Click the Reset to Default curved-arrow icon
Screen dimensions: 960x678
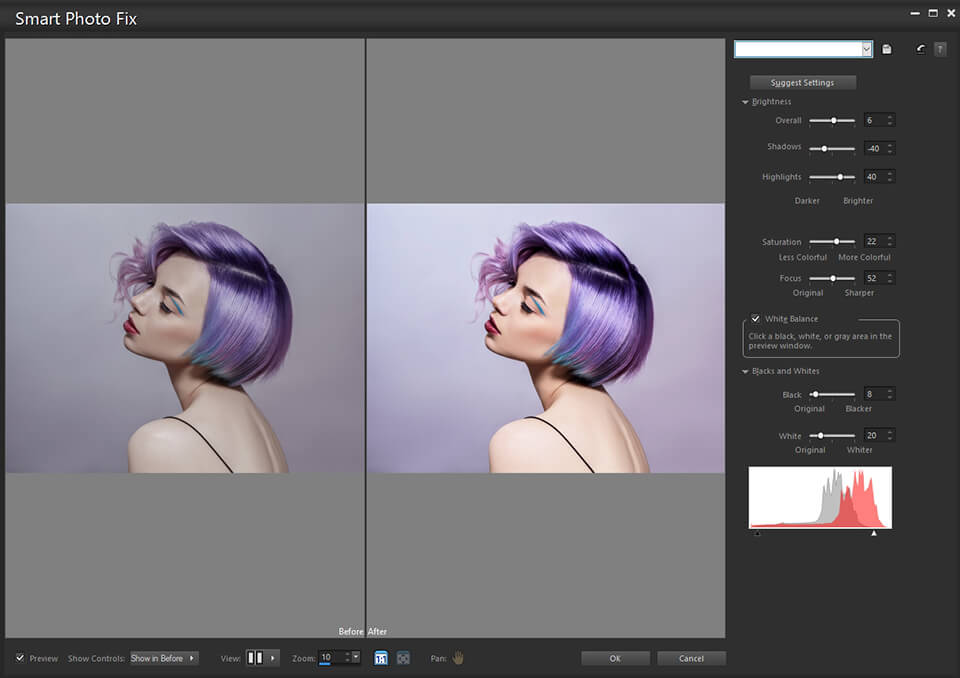coord(919,48)
